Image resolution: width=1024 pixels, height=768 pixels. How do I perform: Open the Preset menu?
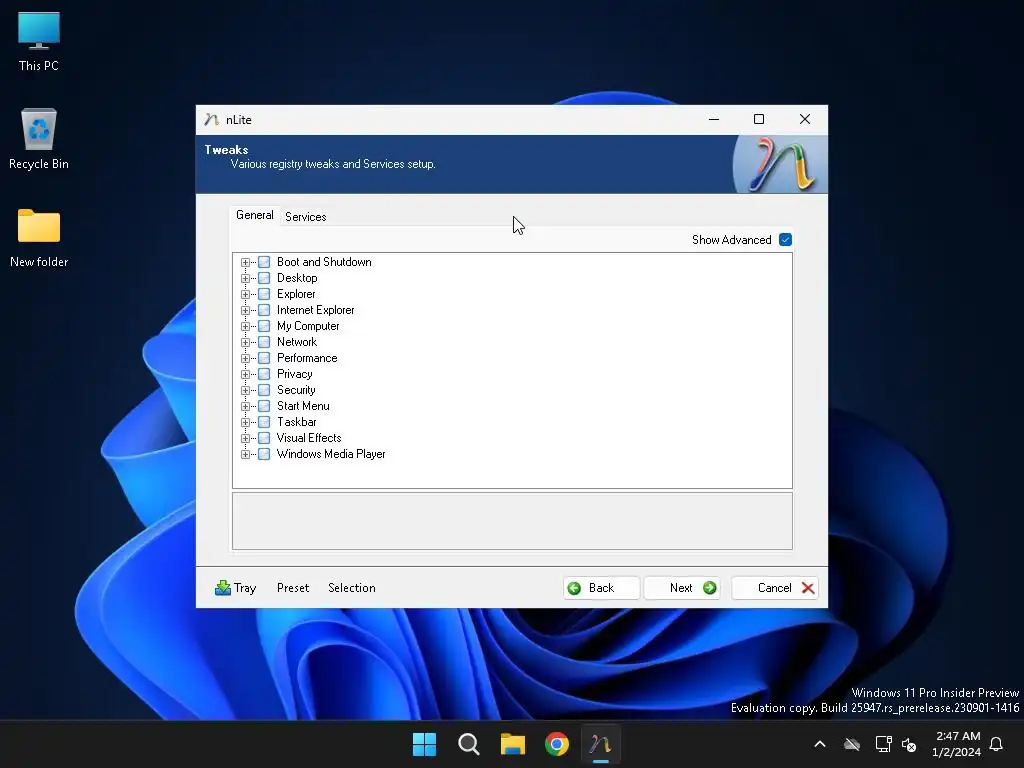point(293,588)
